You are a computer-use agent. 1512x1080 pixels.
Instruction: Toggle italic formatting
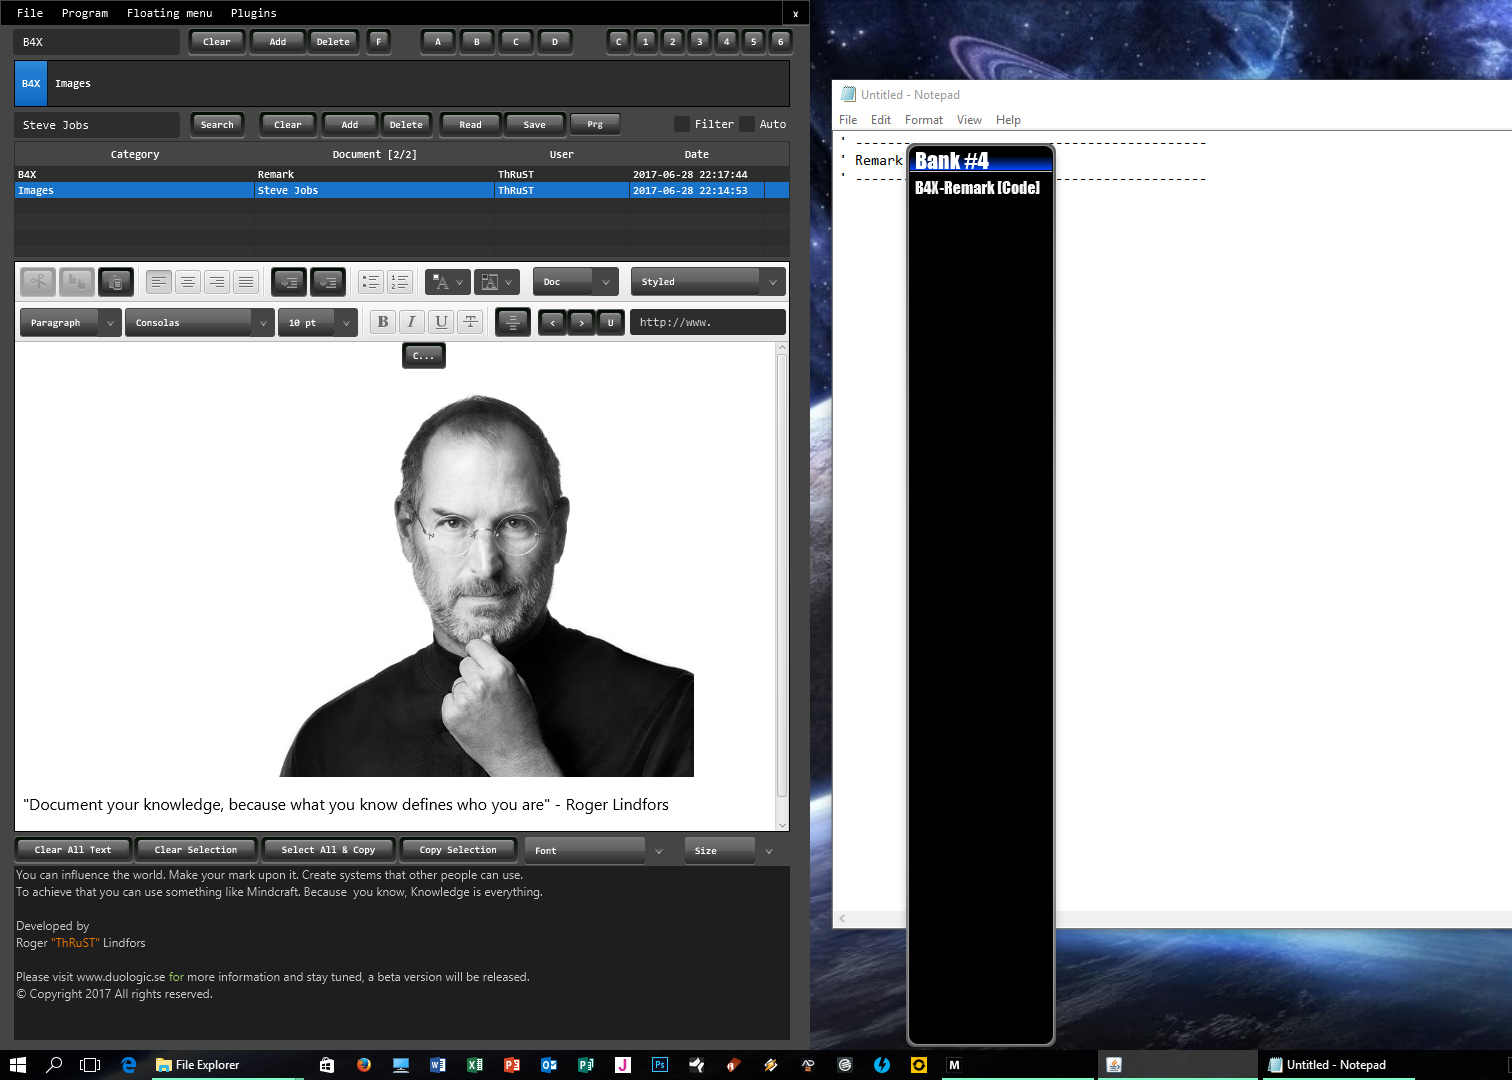pyautogui.click(x=412, y=322)
